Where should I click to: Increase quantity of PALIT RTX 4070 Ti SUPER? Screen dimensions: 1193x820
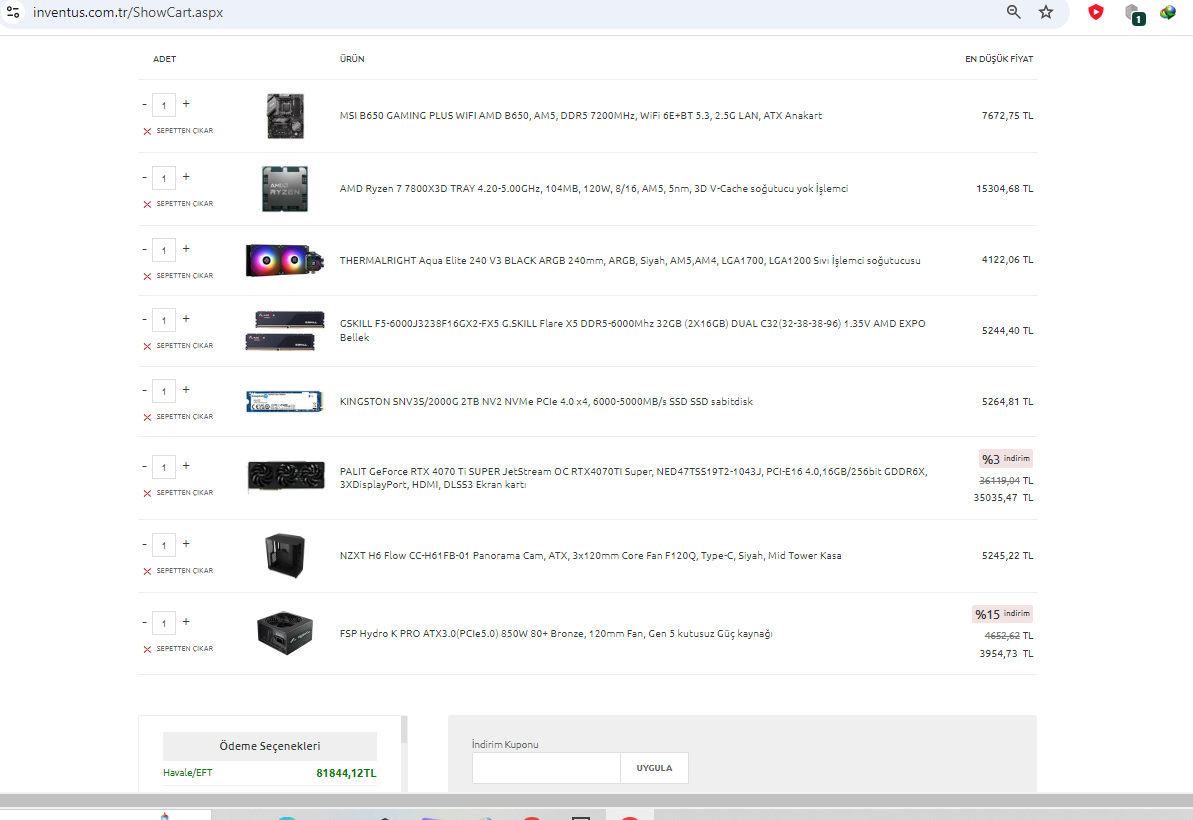[186, 466]
